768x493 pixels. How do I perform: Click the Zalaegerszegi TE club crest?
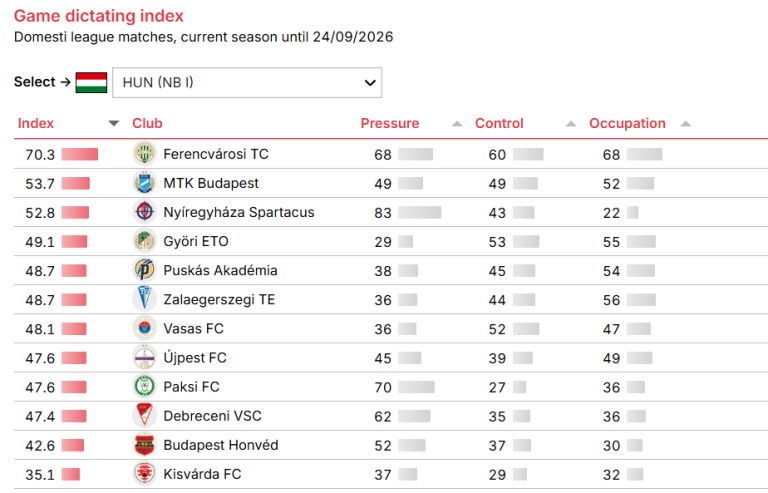pyautogui.click(x=144, y=299)
